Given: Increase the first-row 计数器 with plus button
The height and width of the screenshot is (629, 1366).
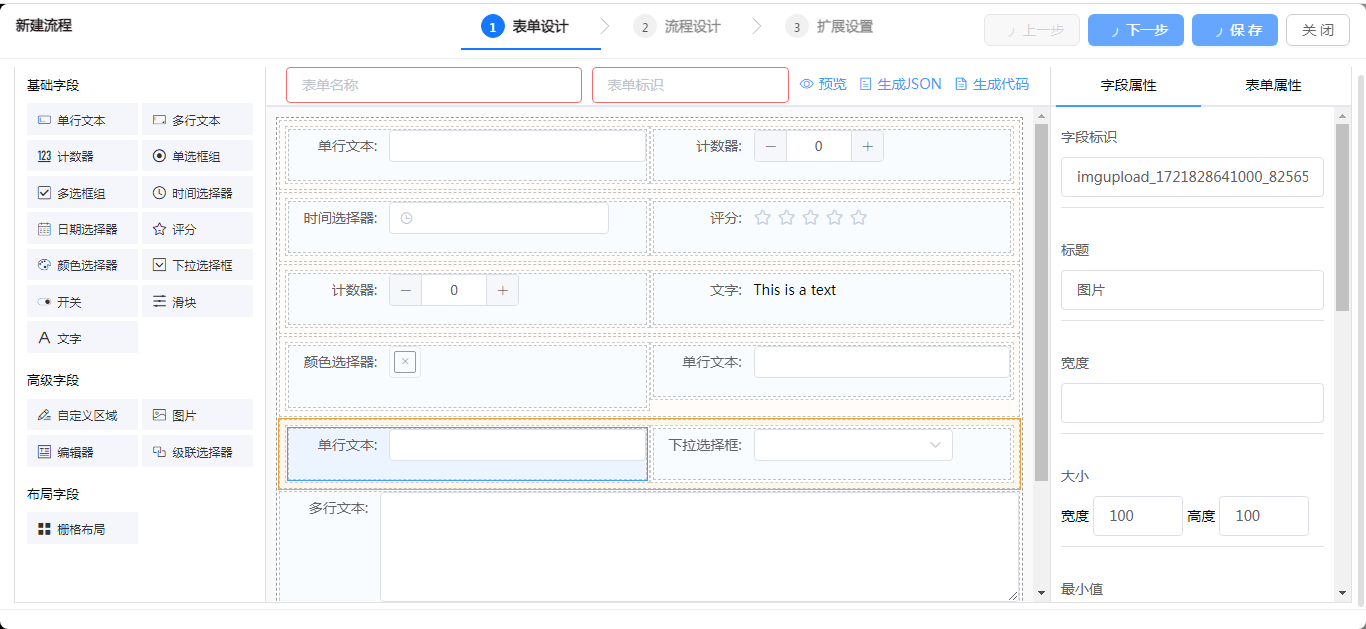Looking at the screenshot, I should [867, 146].
